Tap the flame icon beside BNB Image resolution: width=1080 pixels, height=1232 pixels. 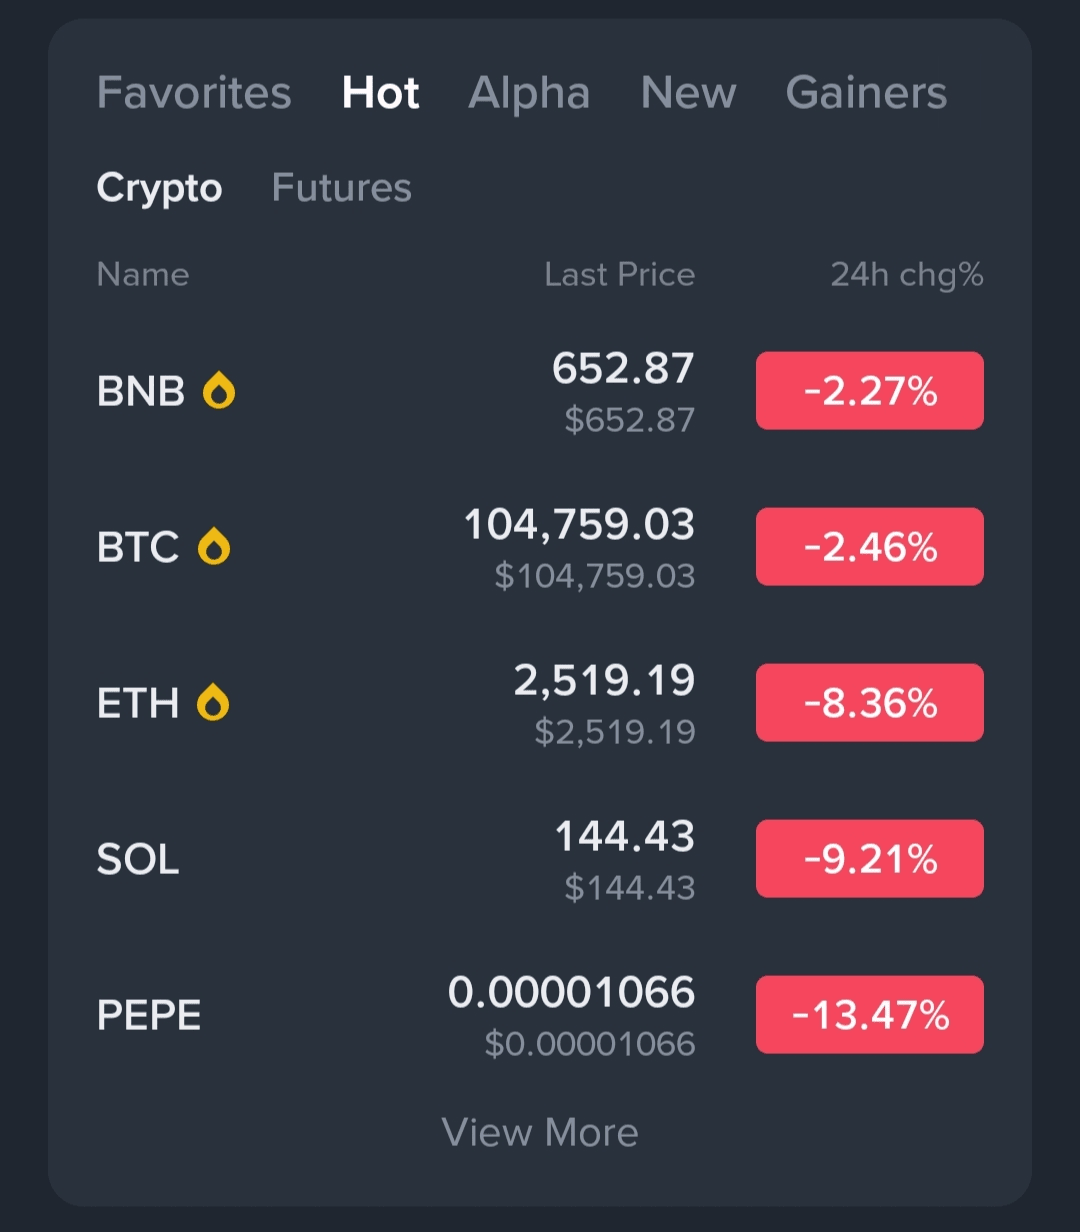tap(219, 391)
